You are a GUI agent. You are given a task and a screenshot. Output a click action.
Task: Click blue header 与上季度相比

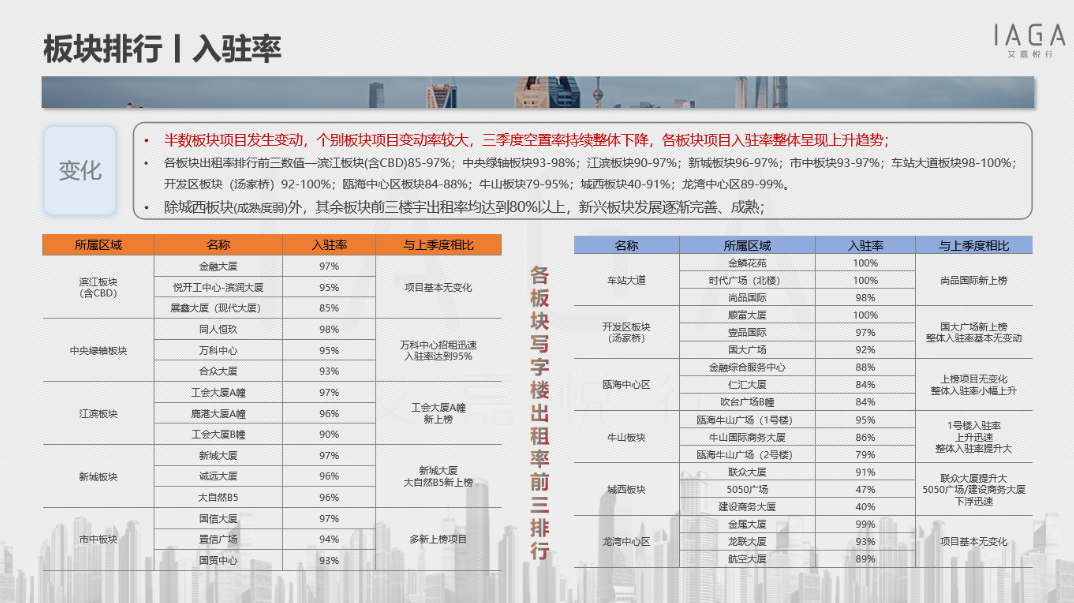point(973,245)
